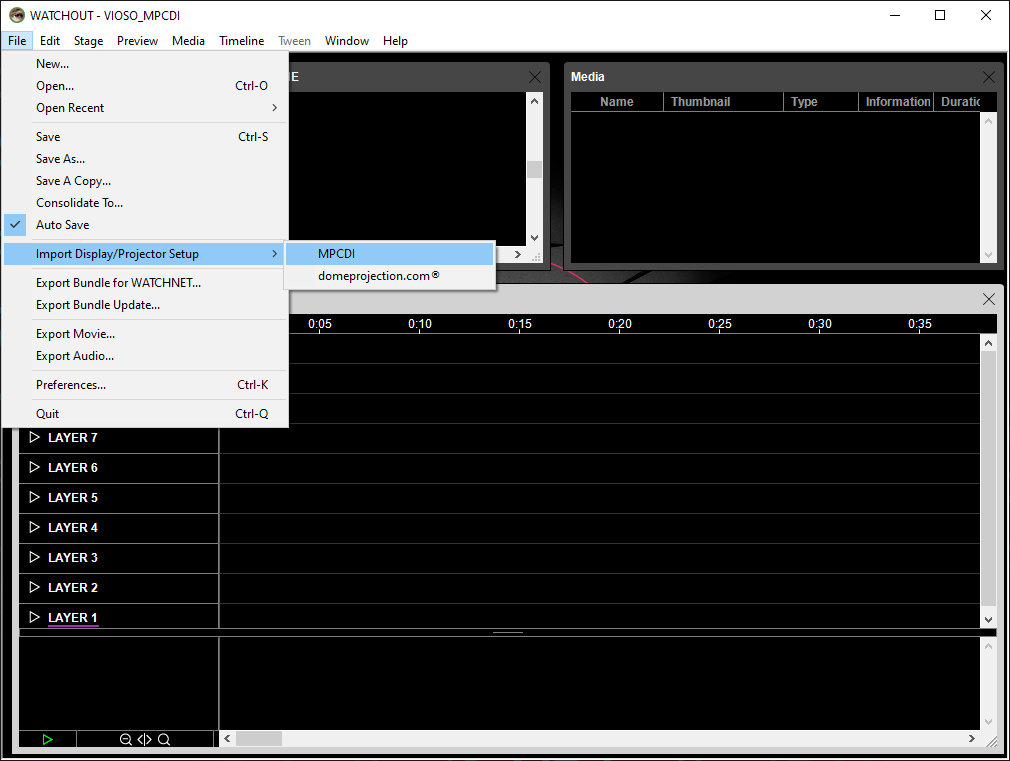Close the Timeline panel

[x=988, y=299]
